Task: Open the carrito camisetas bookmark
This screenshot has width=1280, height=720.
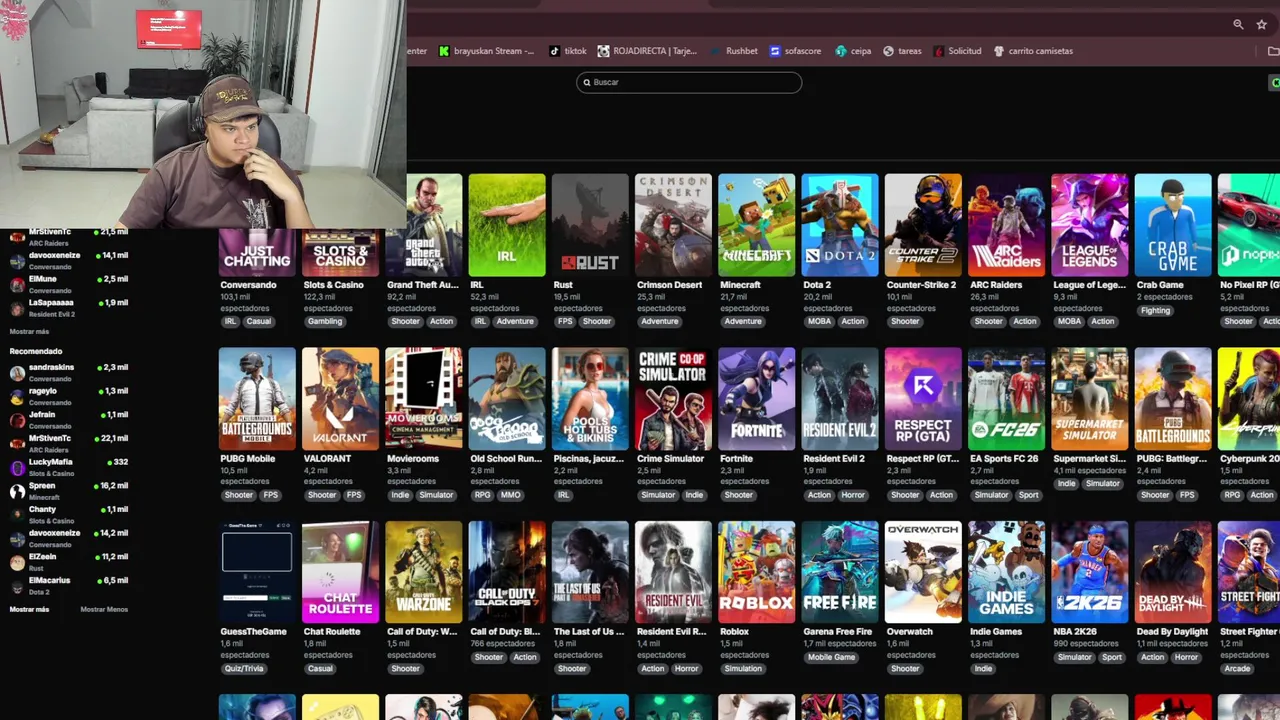Action: pyautogui.click(x=1033, y=51)
